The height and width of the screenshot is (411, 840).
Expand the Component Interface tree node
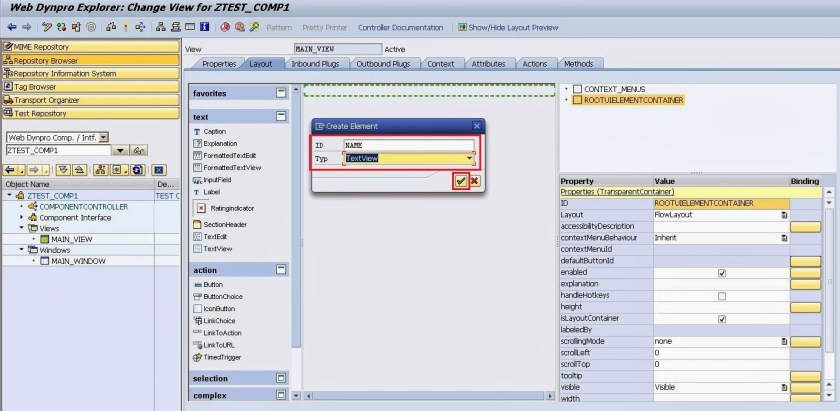[21, 218]
